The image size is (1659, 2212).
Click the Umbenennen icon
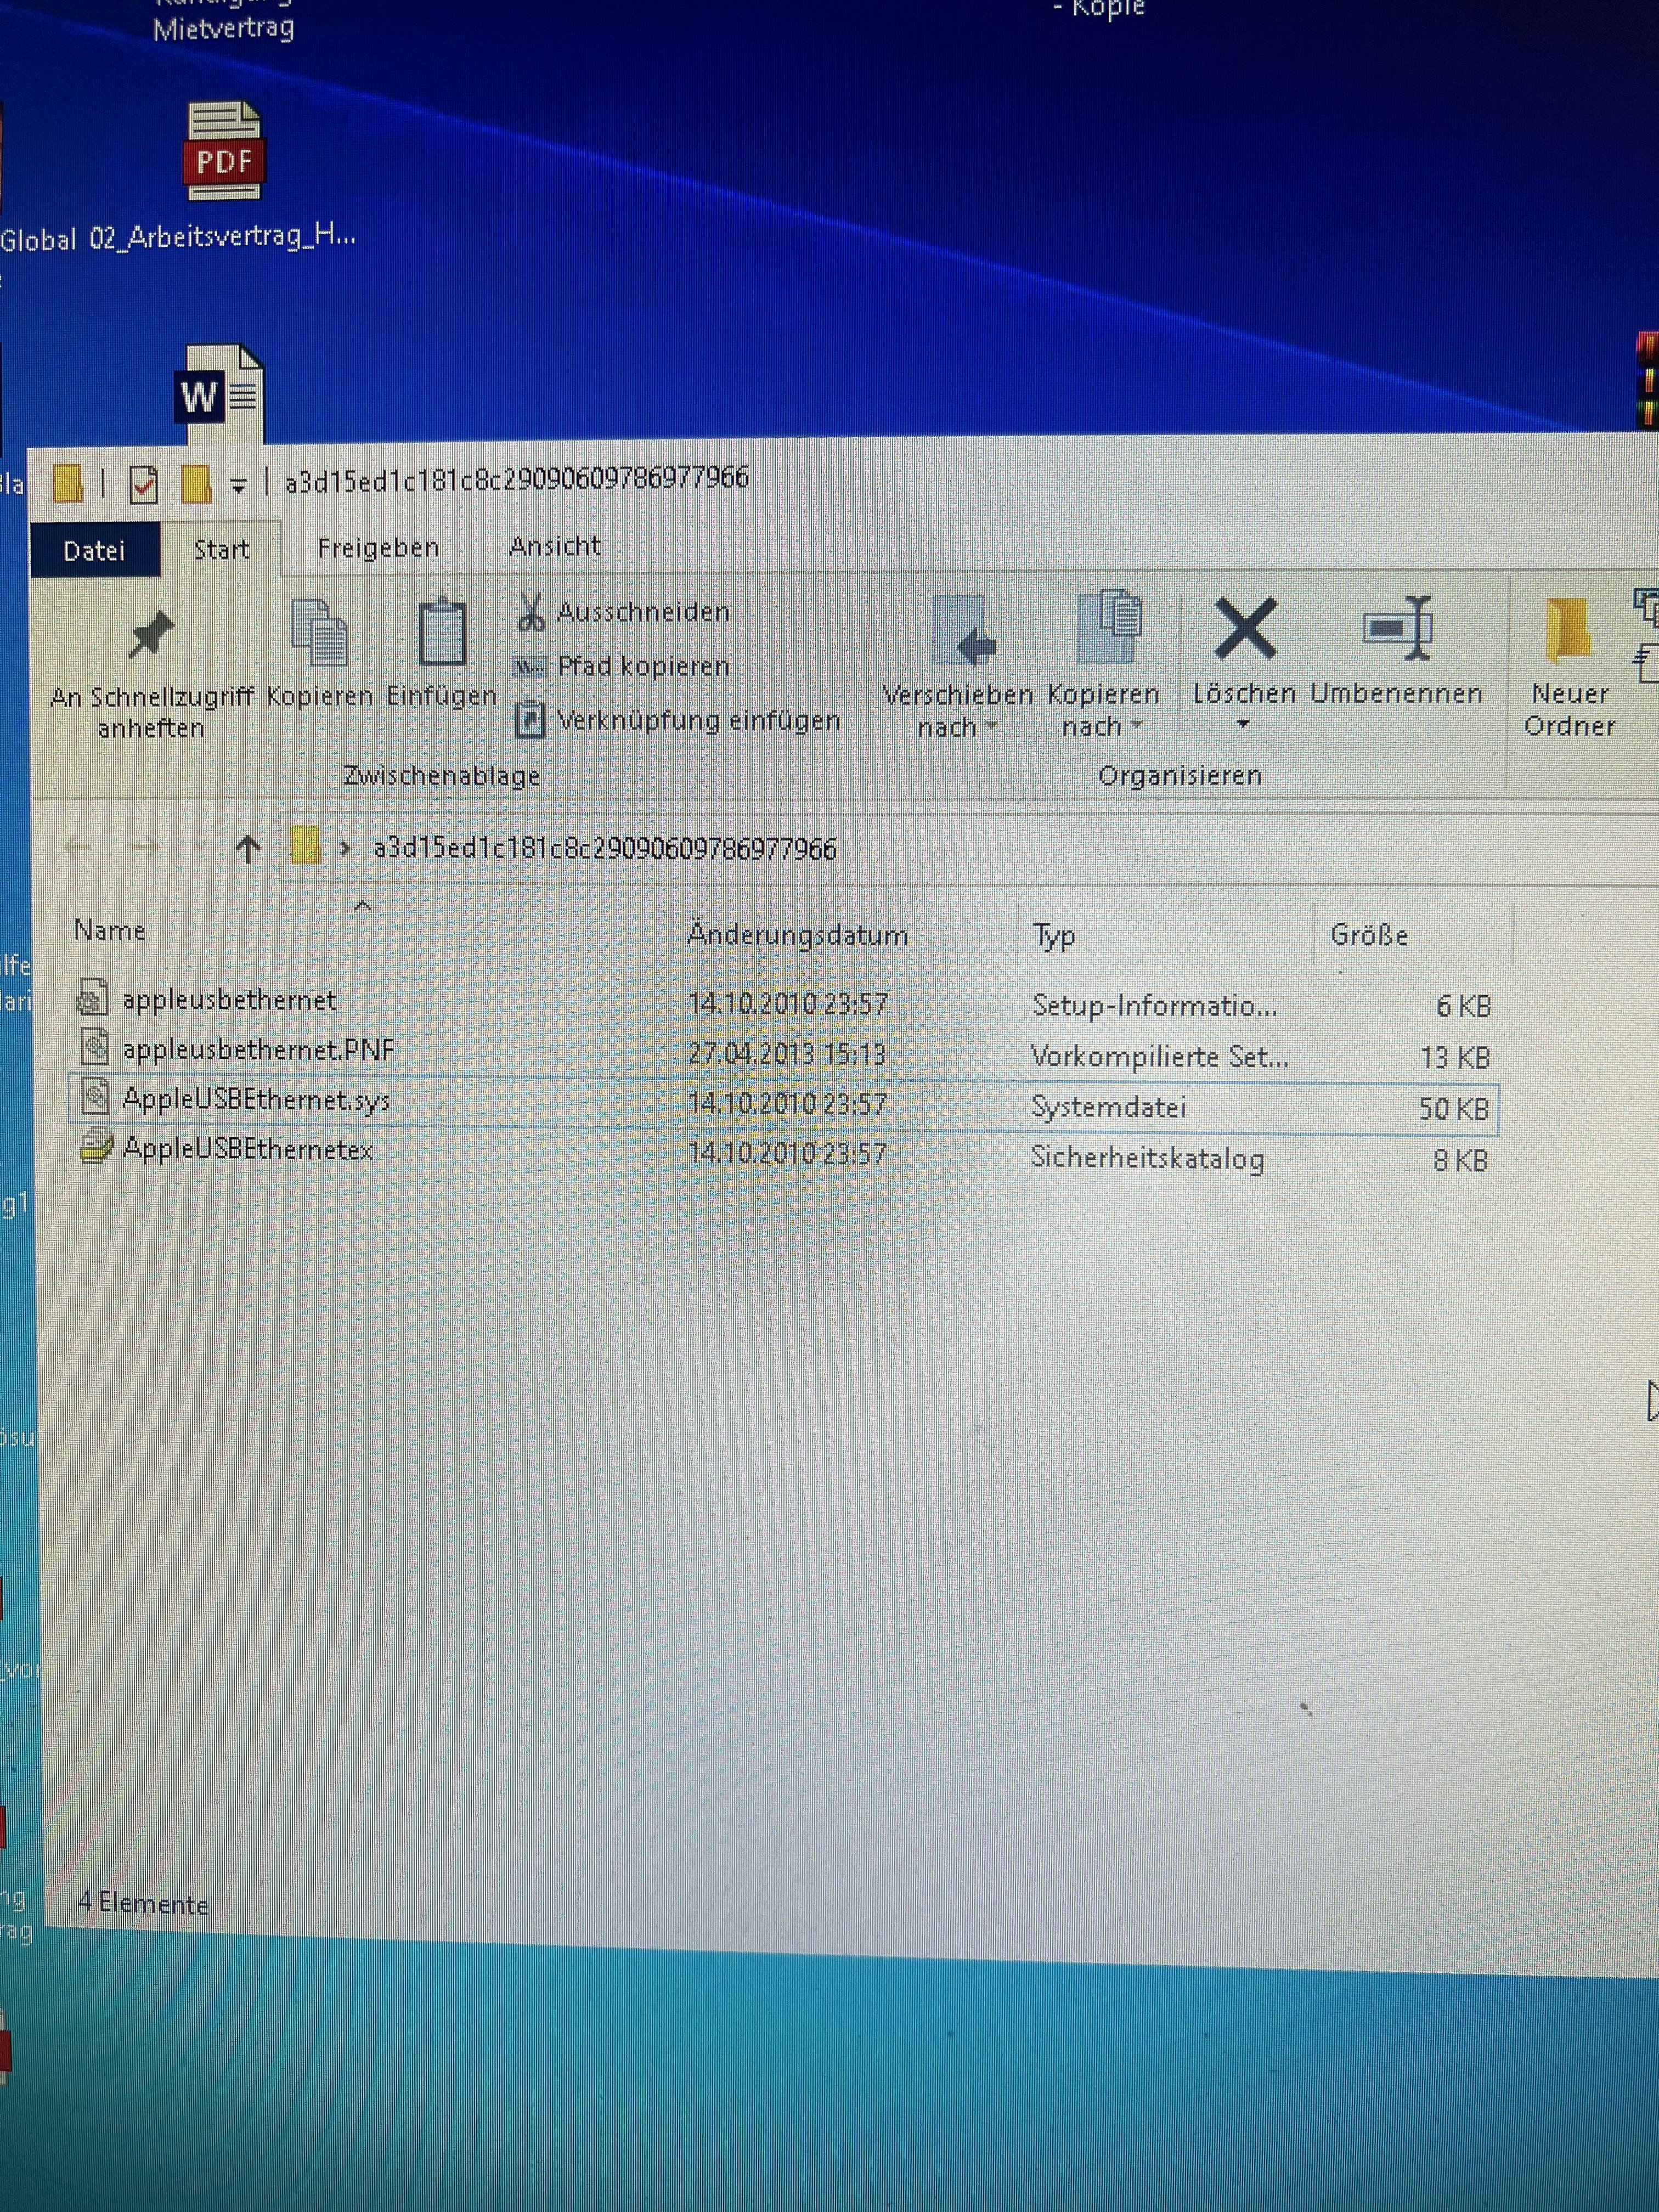[1397, 630]
